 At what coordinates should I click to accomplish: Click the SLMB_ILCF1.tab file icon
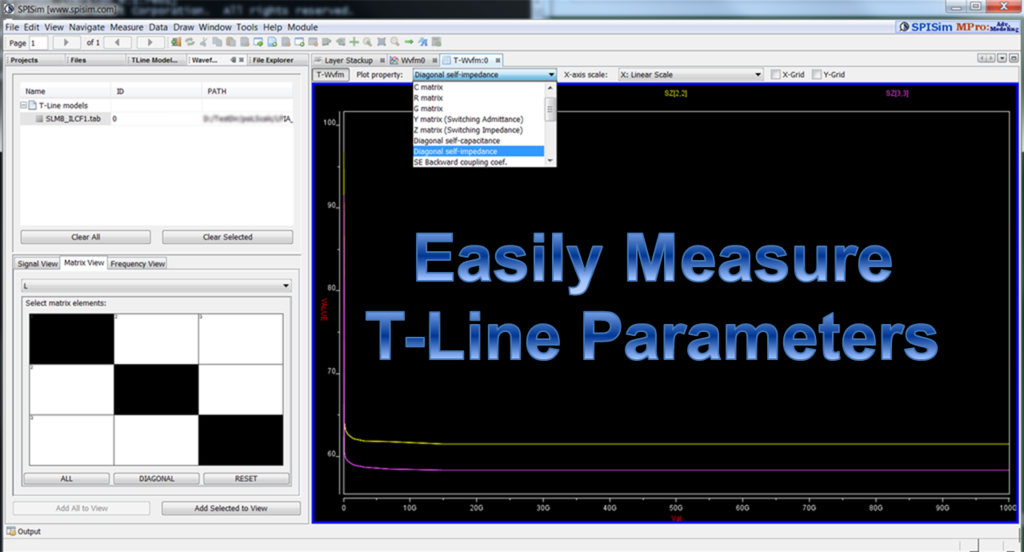39,118
